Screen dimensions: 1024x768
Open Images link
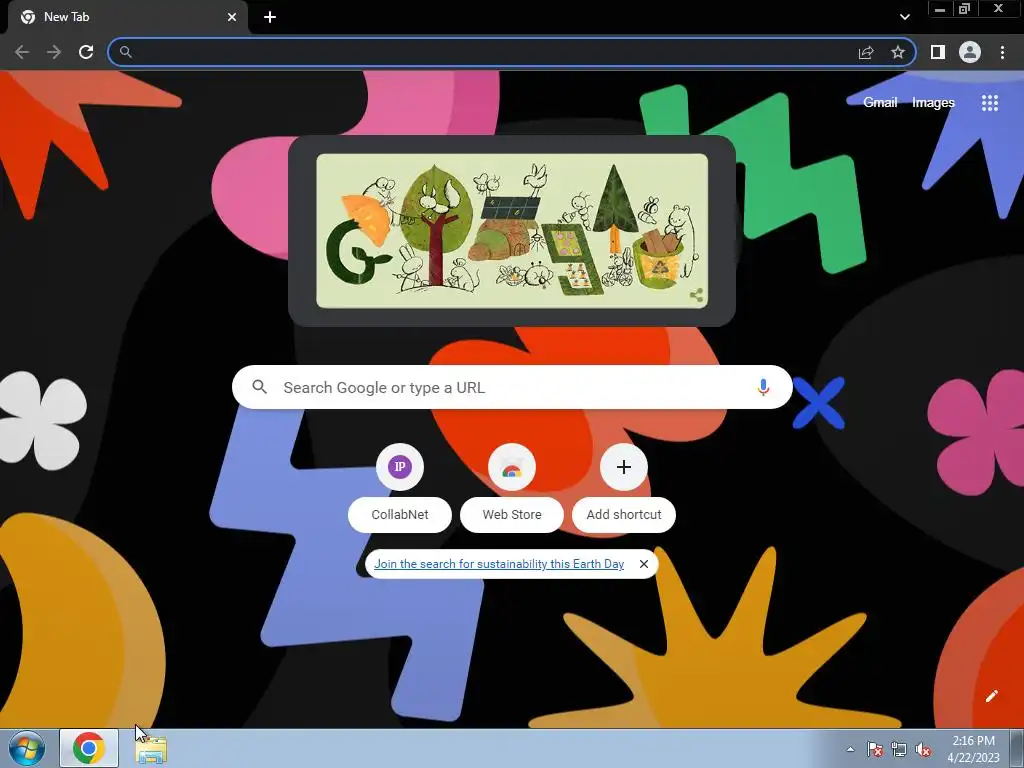[933, 103]
